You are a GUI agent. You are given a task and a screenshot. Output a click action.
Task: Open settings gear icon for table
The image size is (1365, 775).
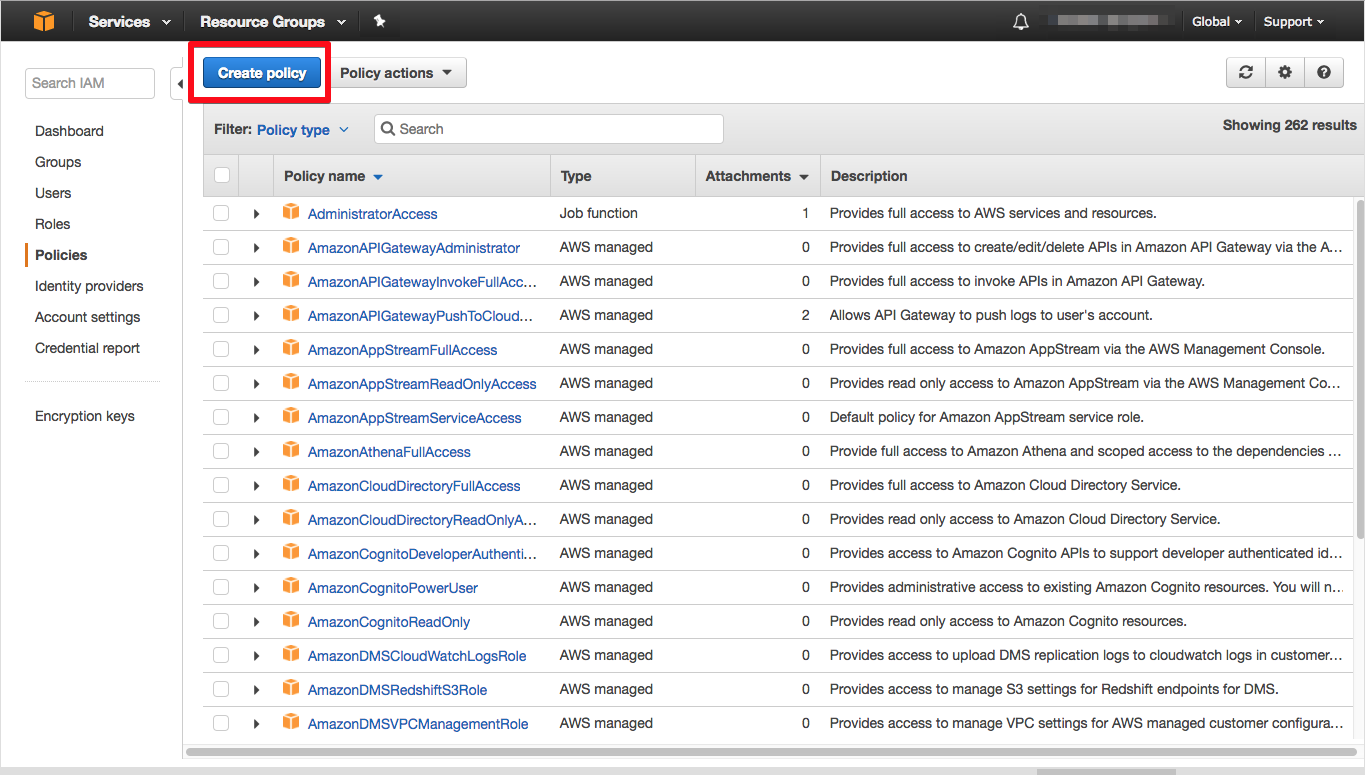click(x=1285, y=72)
